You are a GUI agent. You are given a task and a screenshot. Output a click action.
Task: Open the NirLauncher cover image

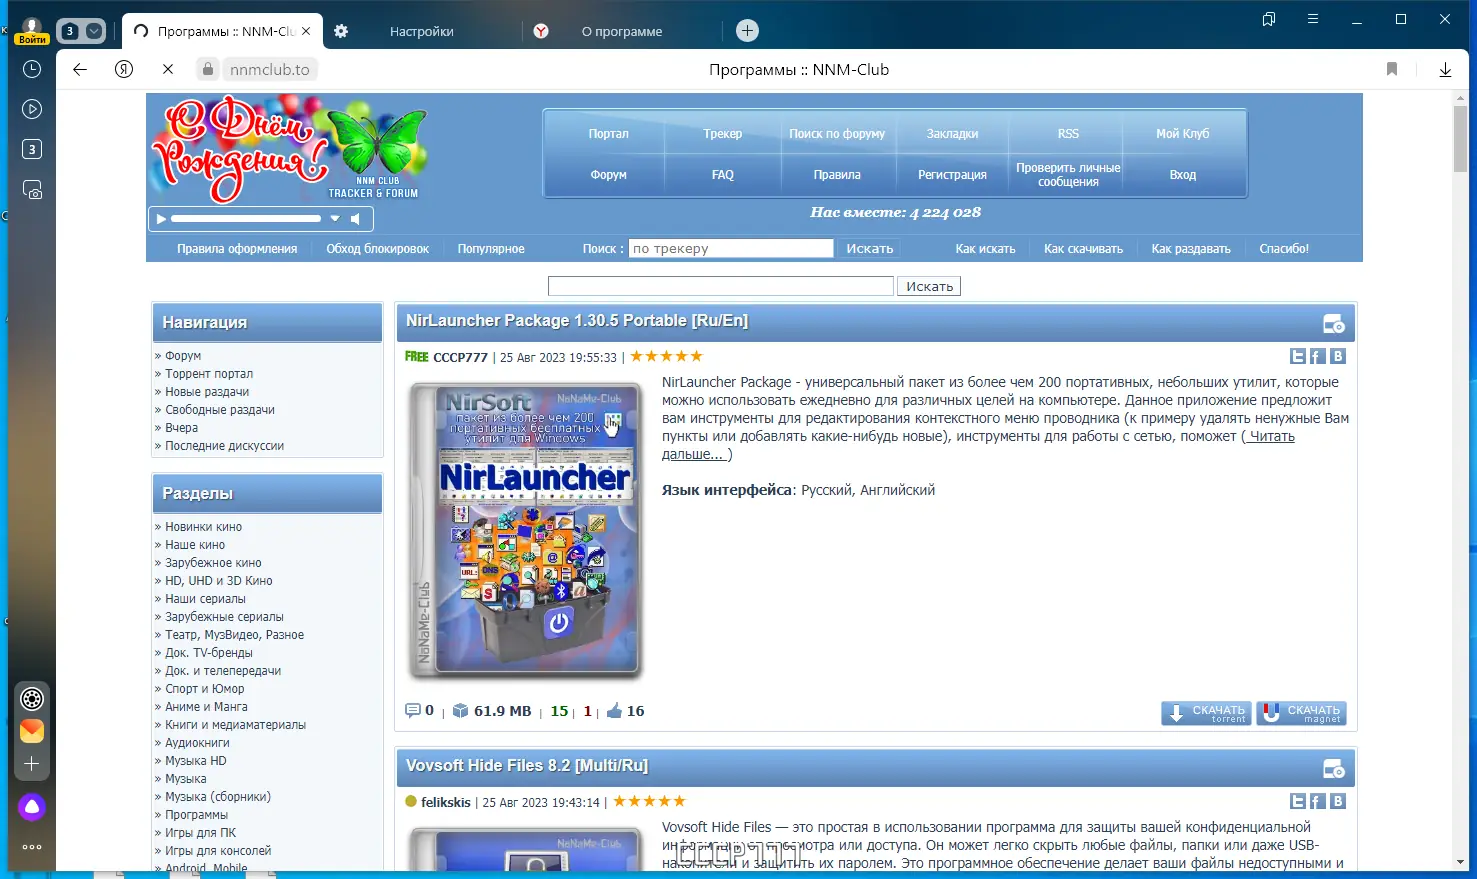coord(526,530)
